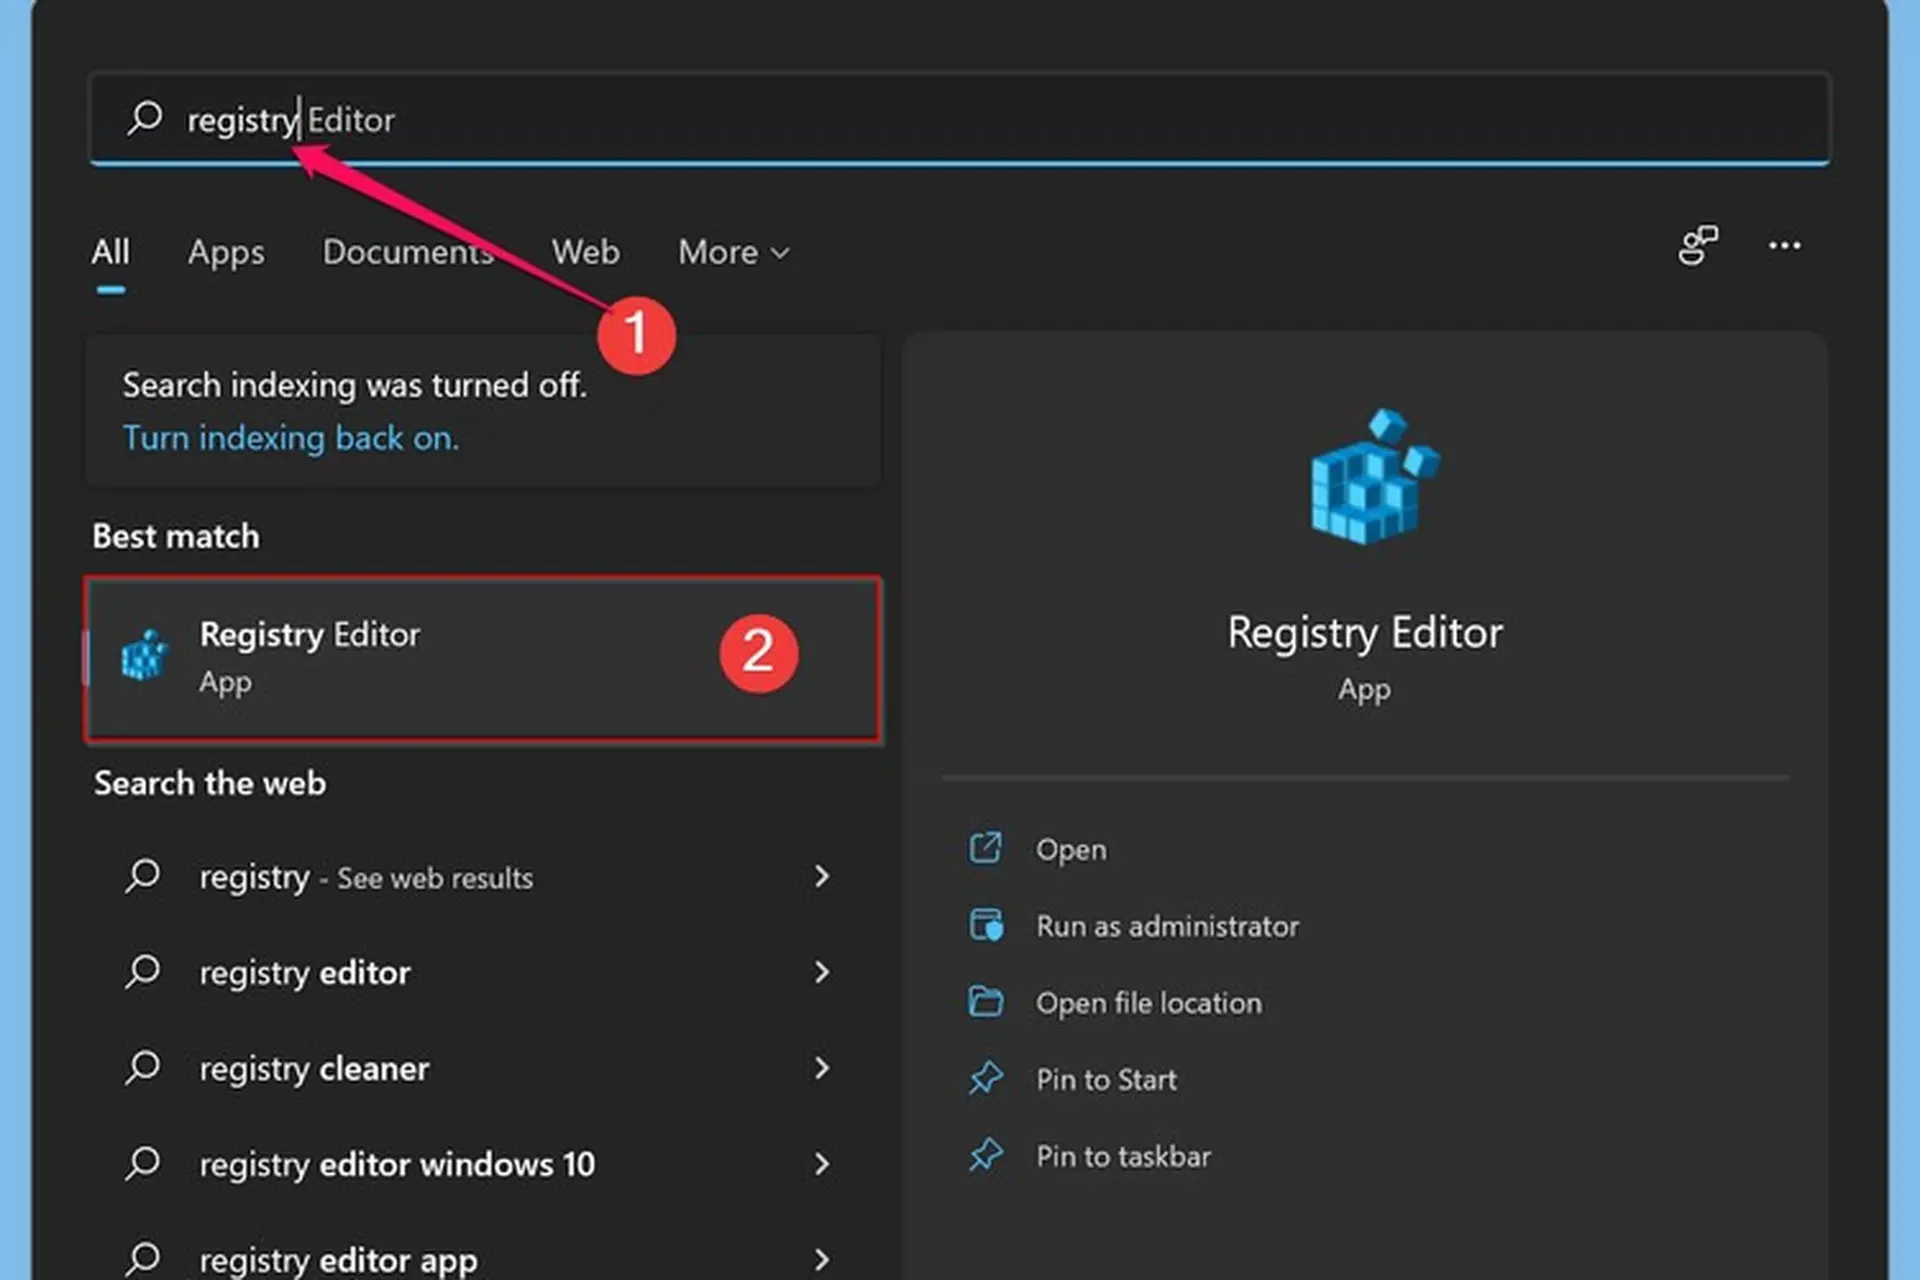Switch to the Apps tab
The width and height of the screenshot is (1920, 1280).
[225, 253]
